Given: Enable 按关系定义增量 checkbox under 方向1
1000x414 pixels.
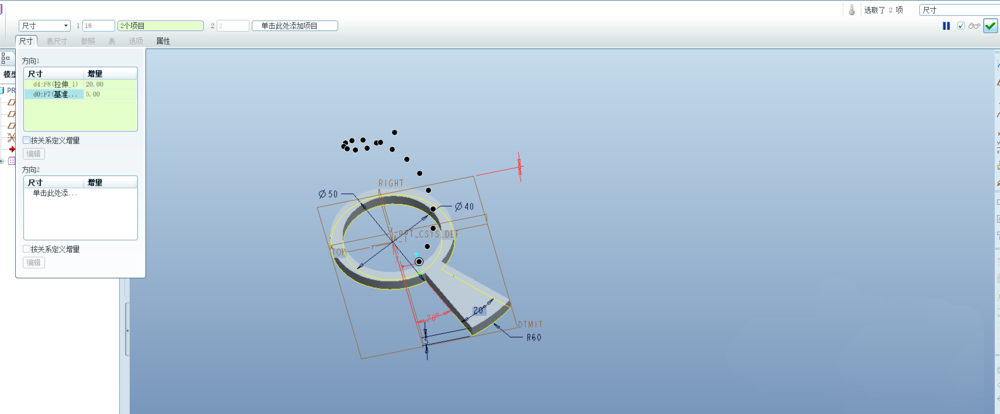Looking at the screenshot, I should pos(26,140).
